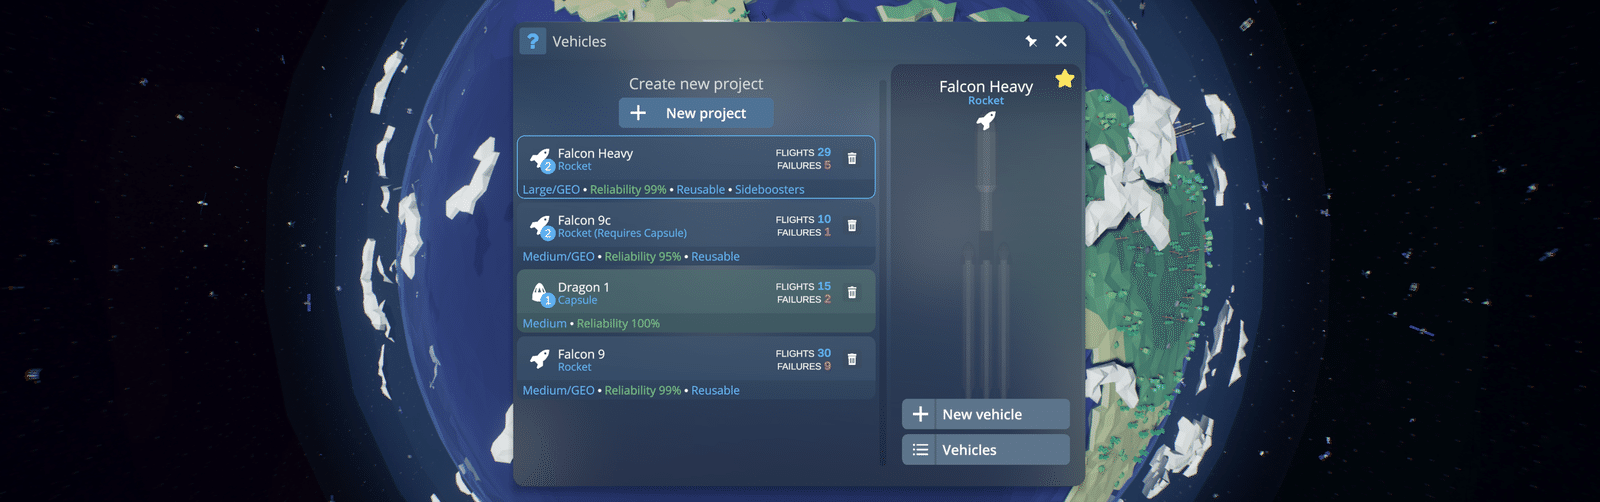1600x502 pixels.
Task: Open the Vehicles list button
Action: (986, 450)
